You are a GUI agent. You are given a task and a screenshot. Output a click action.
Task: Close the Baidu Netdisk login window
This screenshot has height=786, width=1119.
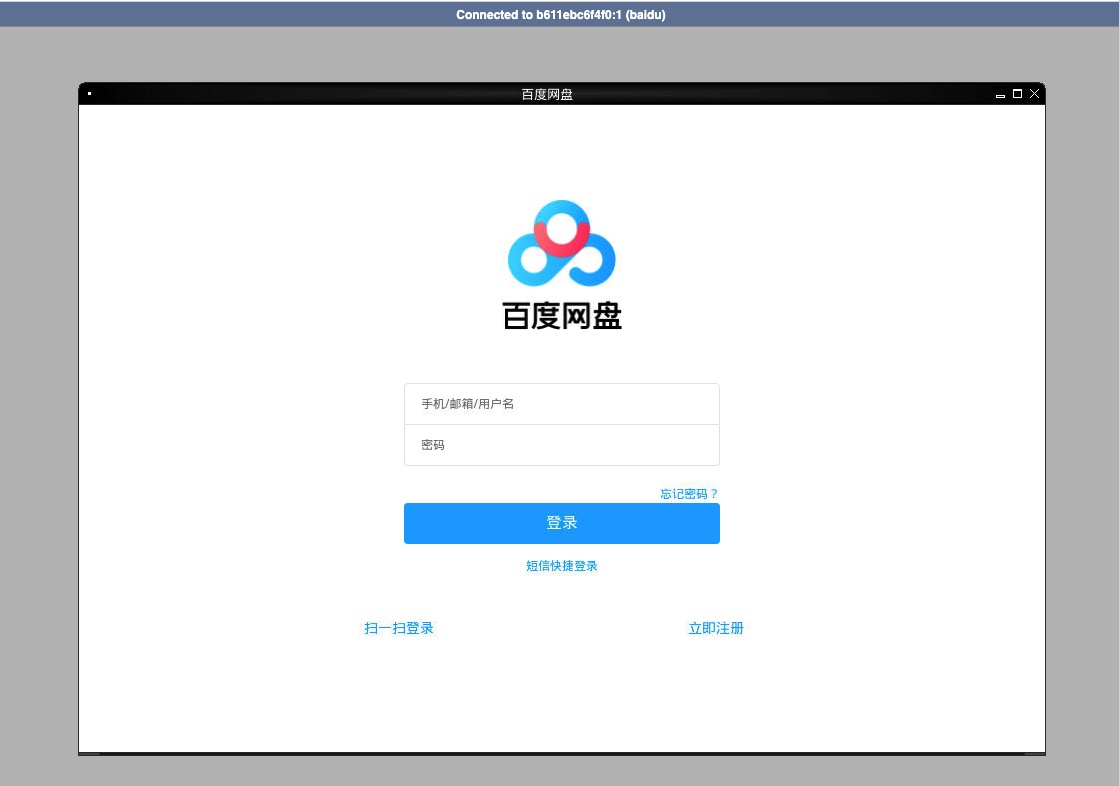pos(1035,93)
